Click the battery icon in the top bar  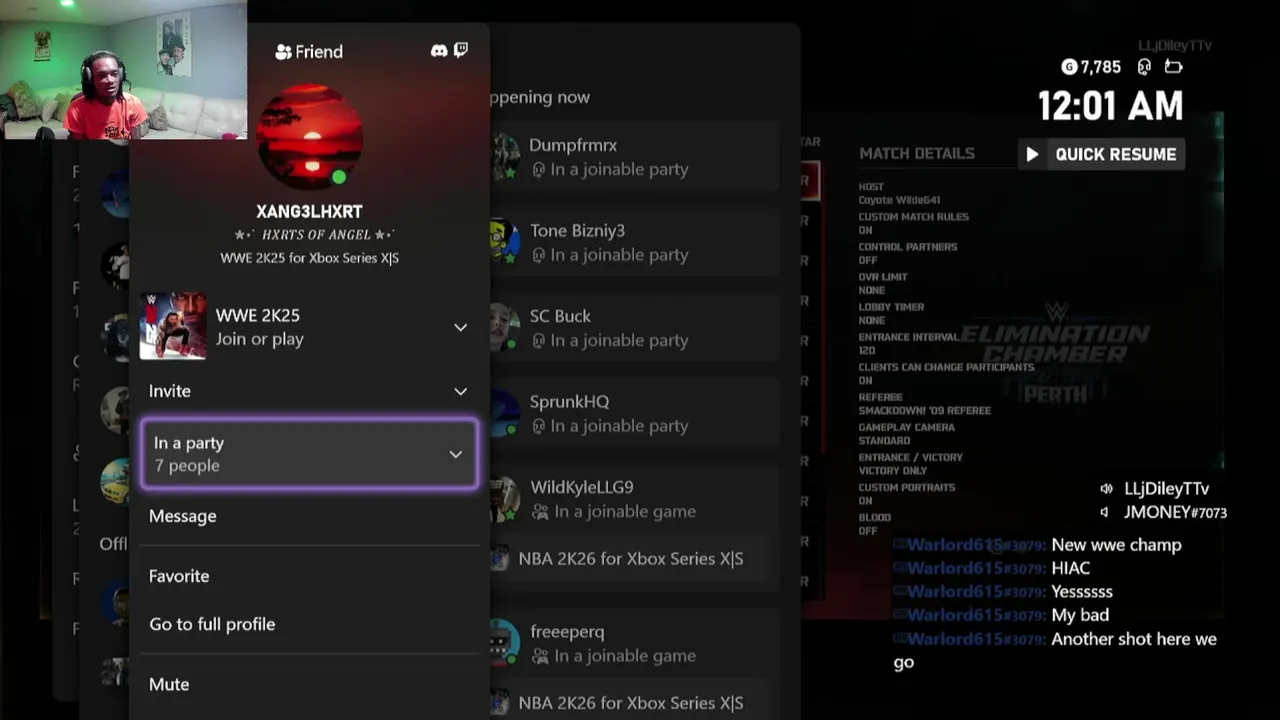click(1174, 67)
